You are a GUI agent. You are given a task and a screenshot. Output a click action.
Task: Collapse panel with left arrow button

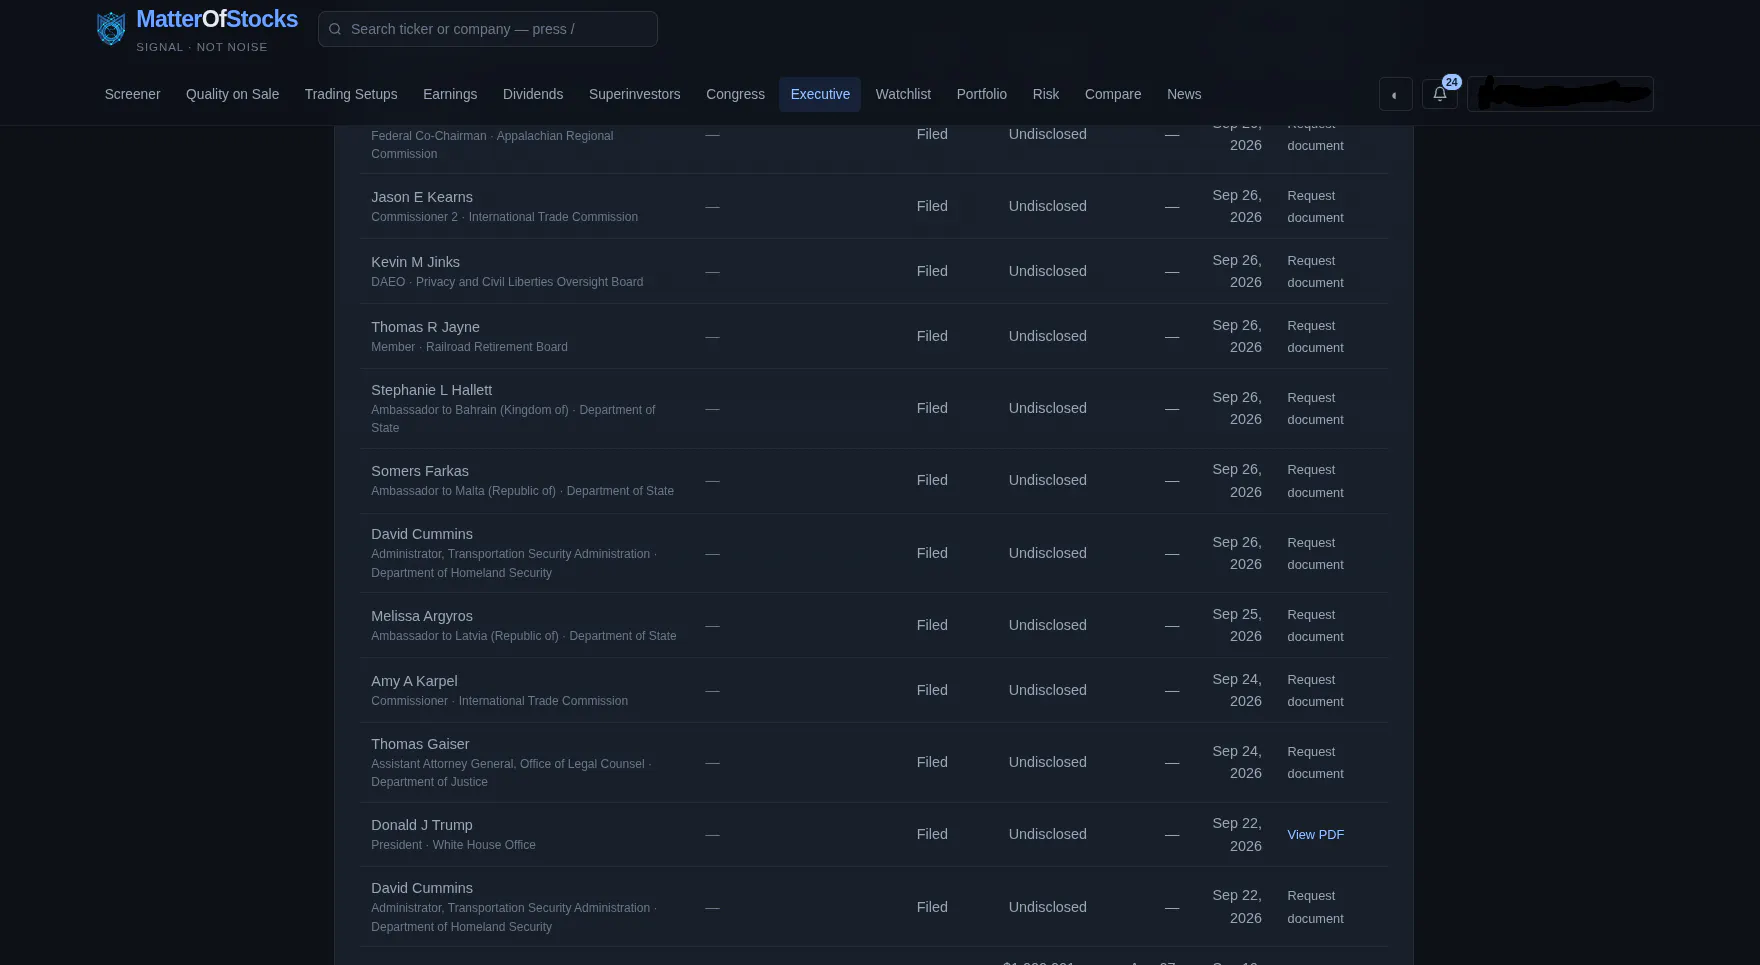(1395, 94)
